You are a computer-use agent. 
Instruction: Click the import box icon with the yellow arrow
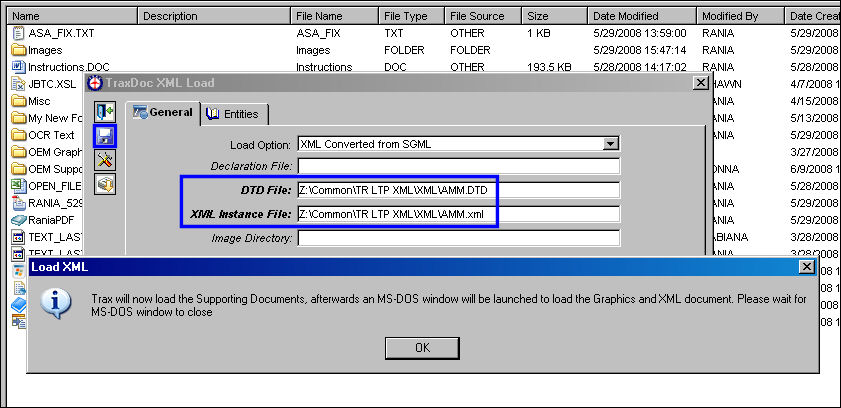click(105, 184)
